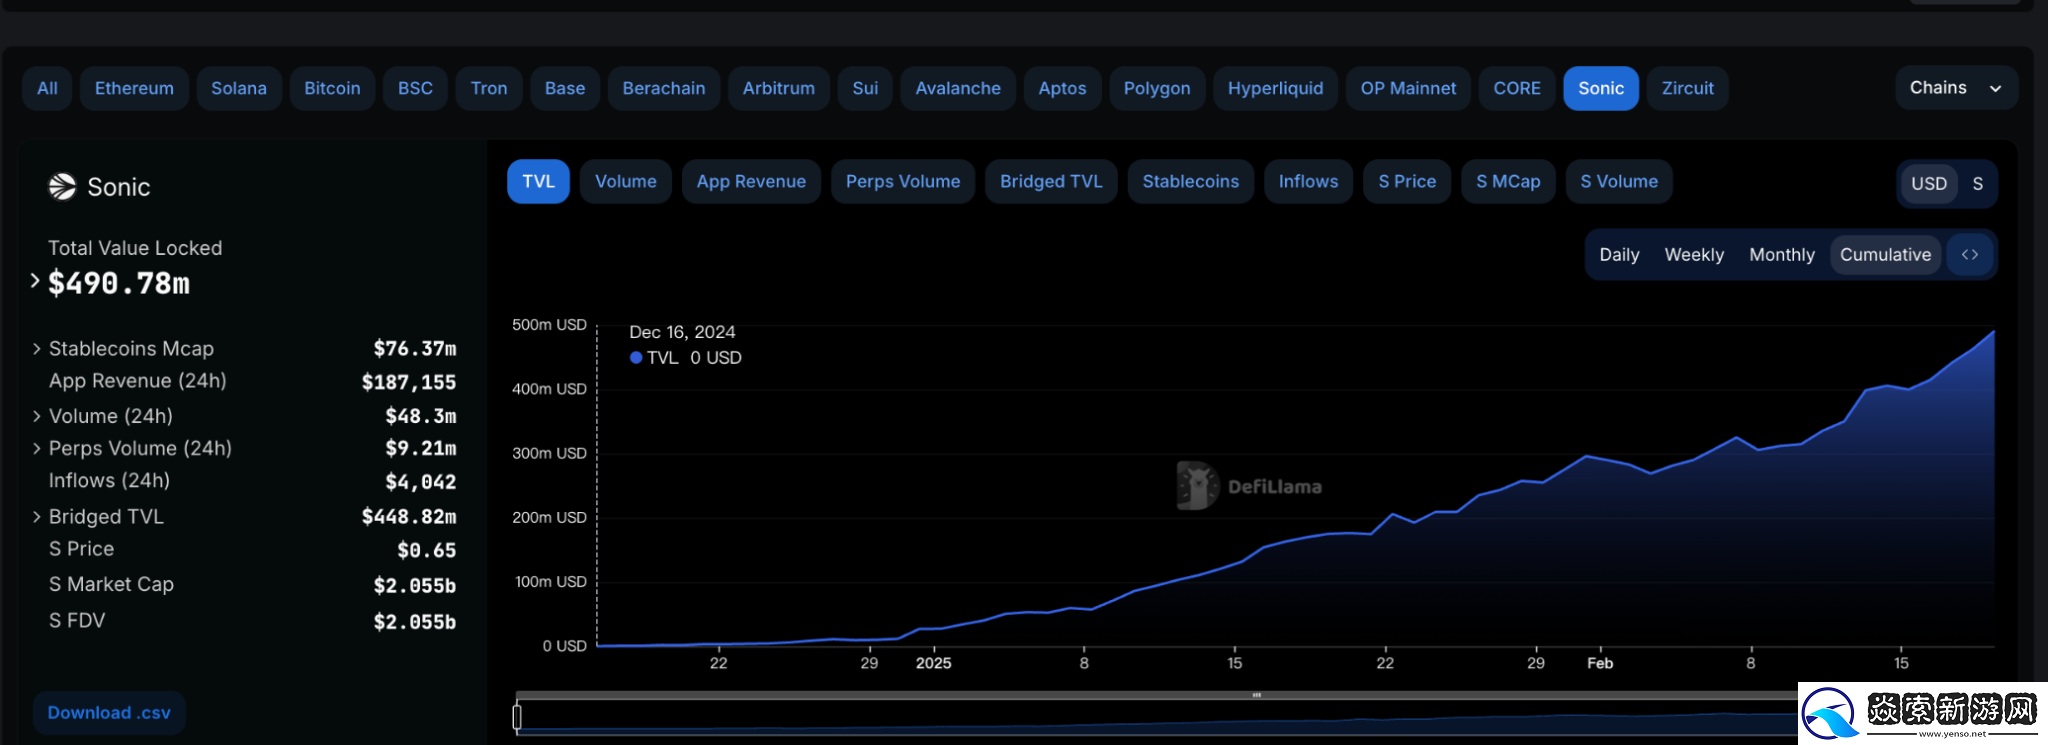Download the .csv data file
Viewport: 2048px width, 745px height.
109,713
